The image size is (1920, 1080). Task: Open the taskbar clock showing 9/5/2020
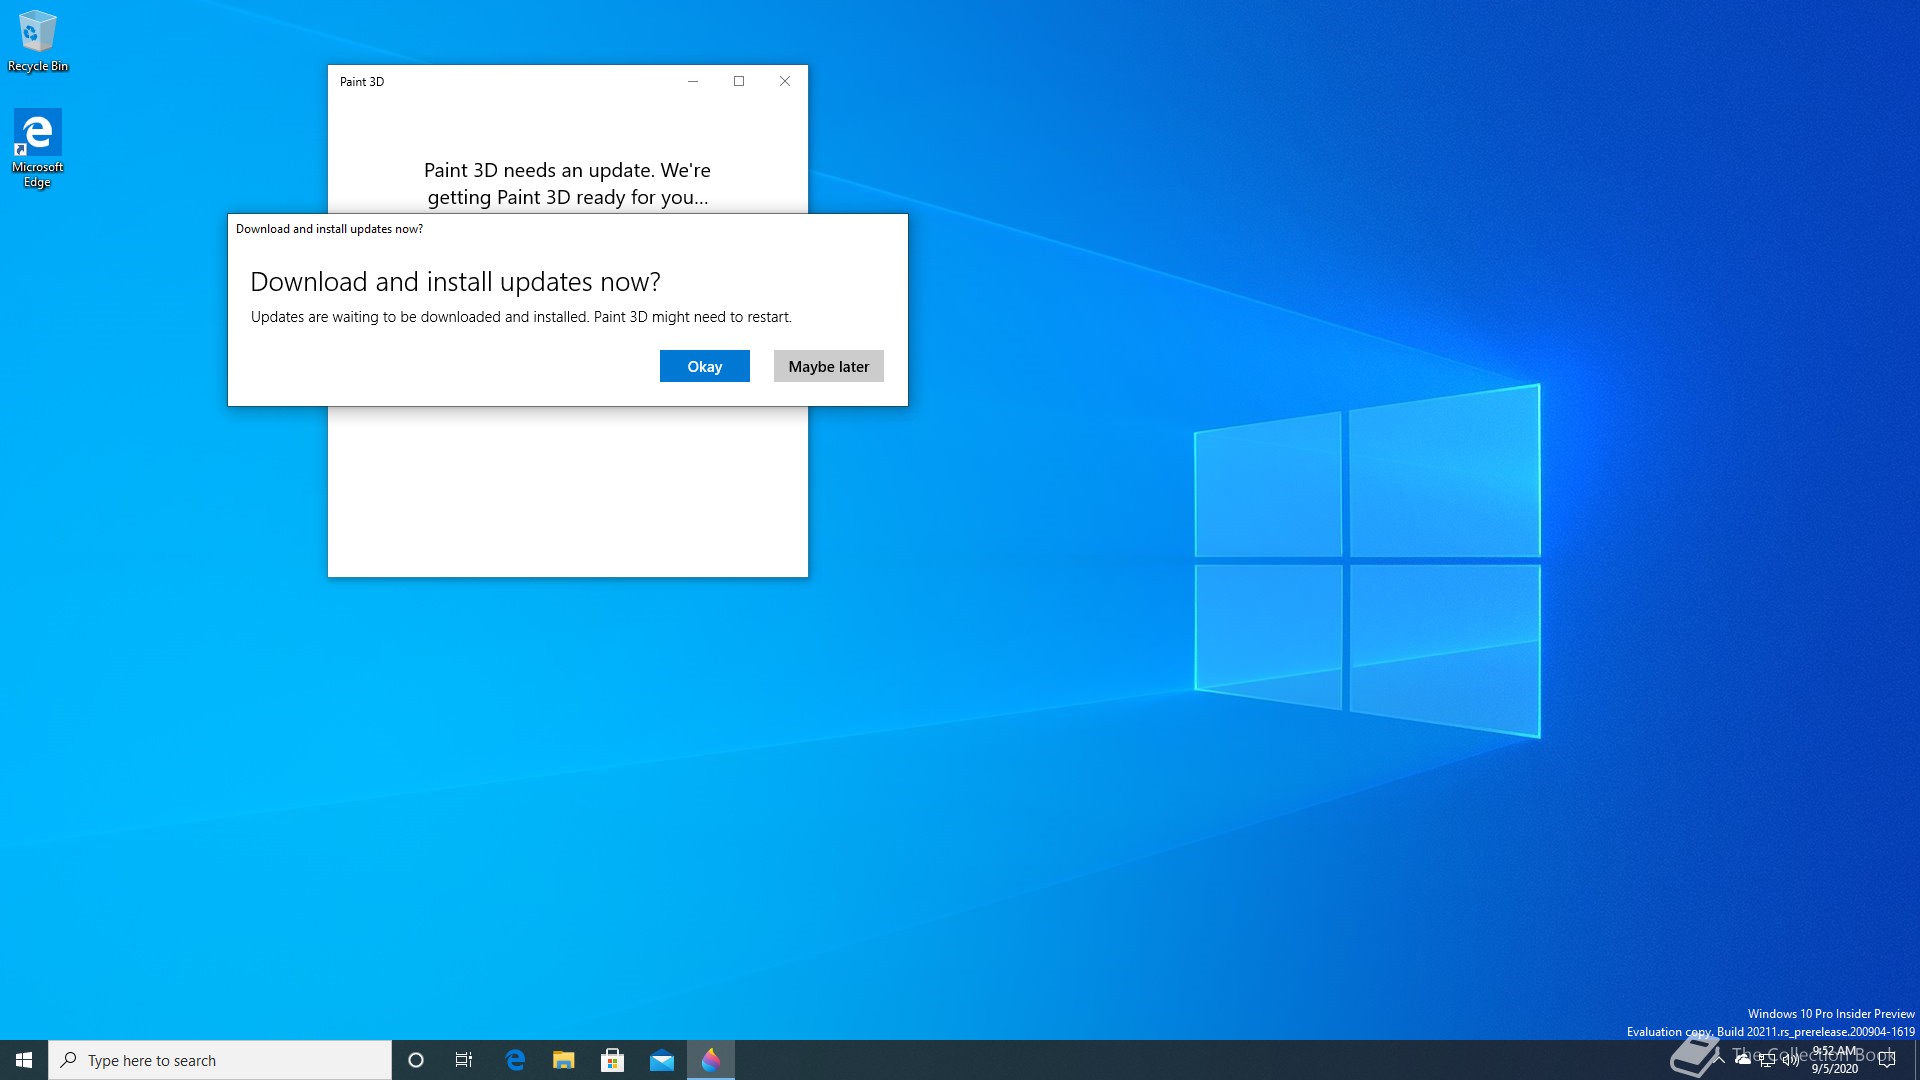tap(1835, 1060)
